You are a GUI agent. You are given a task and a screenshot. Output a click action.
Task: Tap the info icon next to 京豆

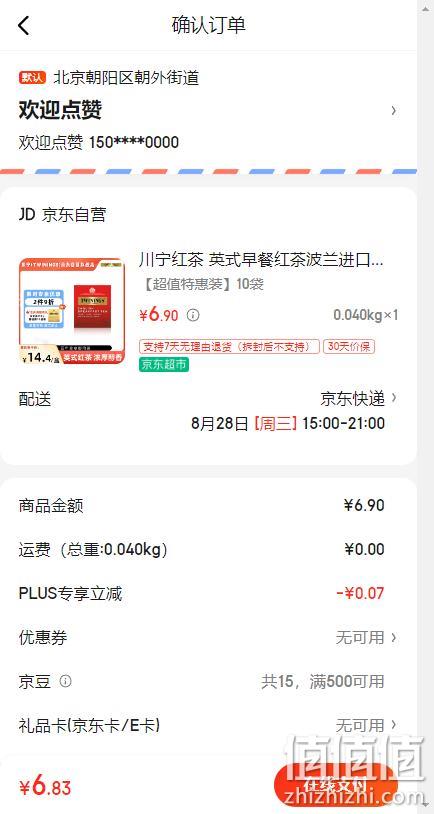point(65,681)
